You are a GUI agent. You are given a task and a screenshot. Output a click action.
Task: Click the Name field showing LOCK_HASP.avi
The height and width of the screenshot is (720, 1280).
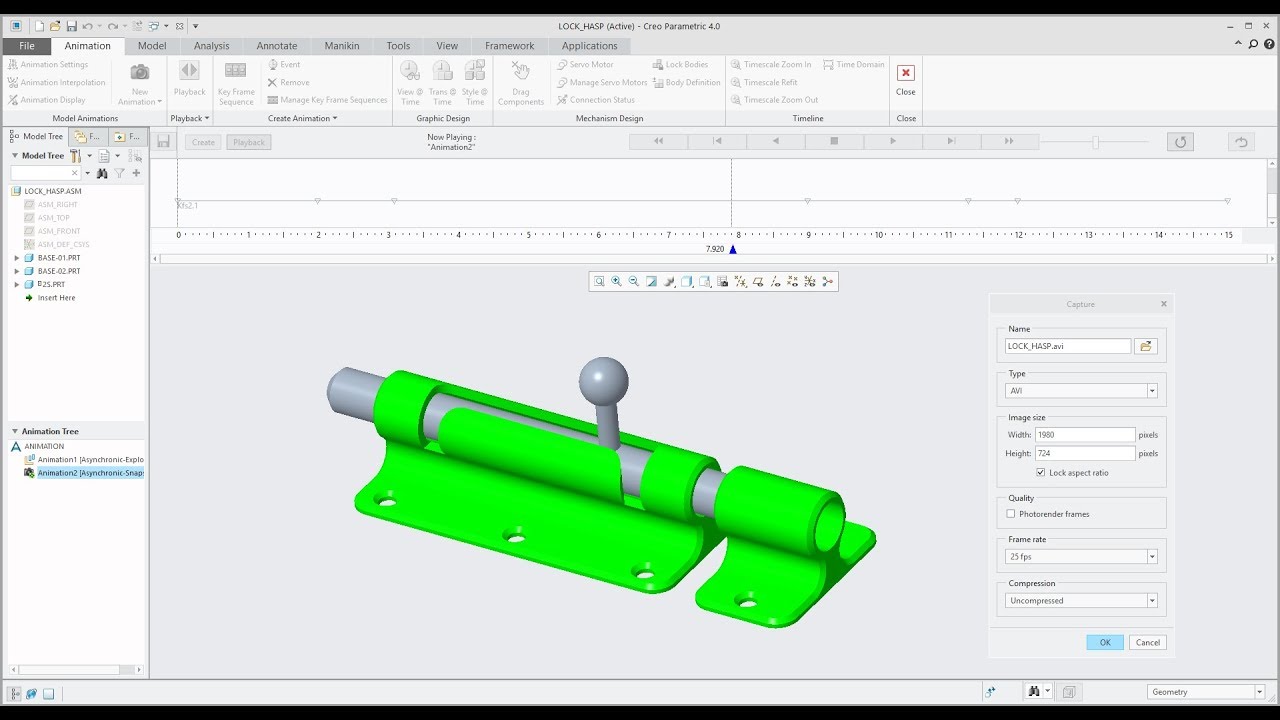pos(1068,346)
